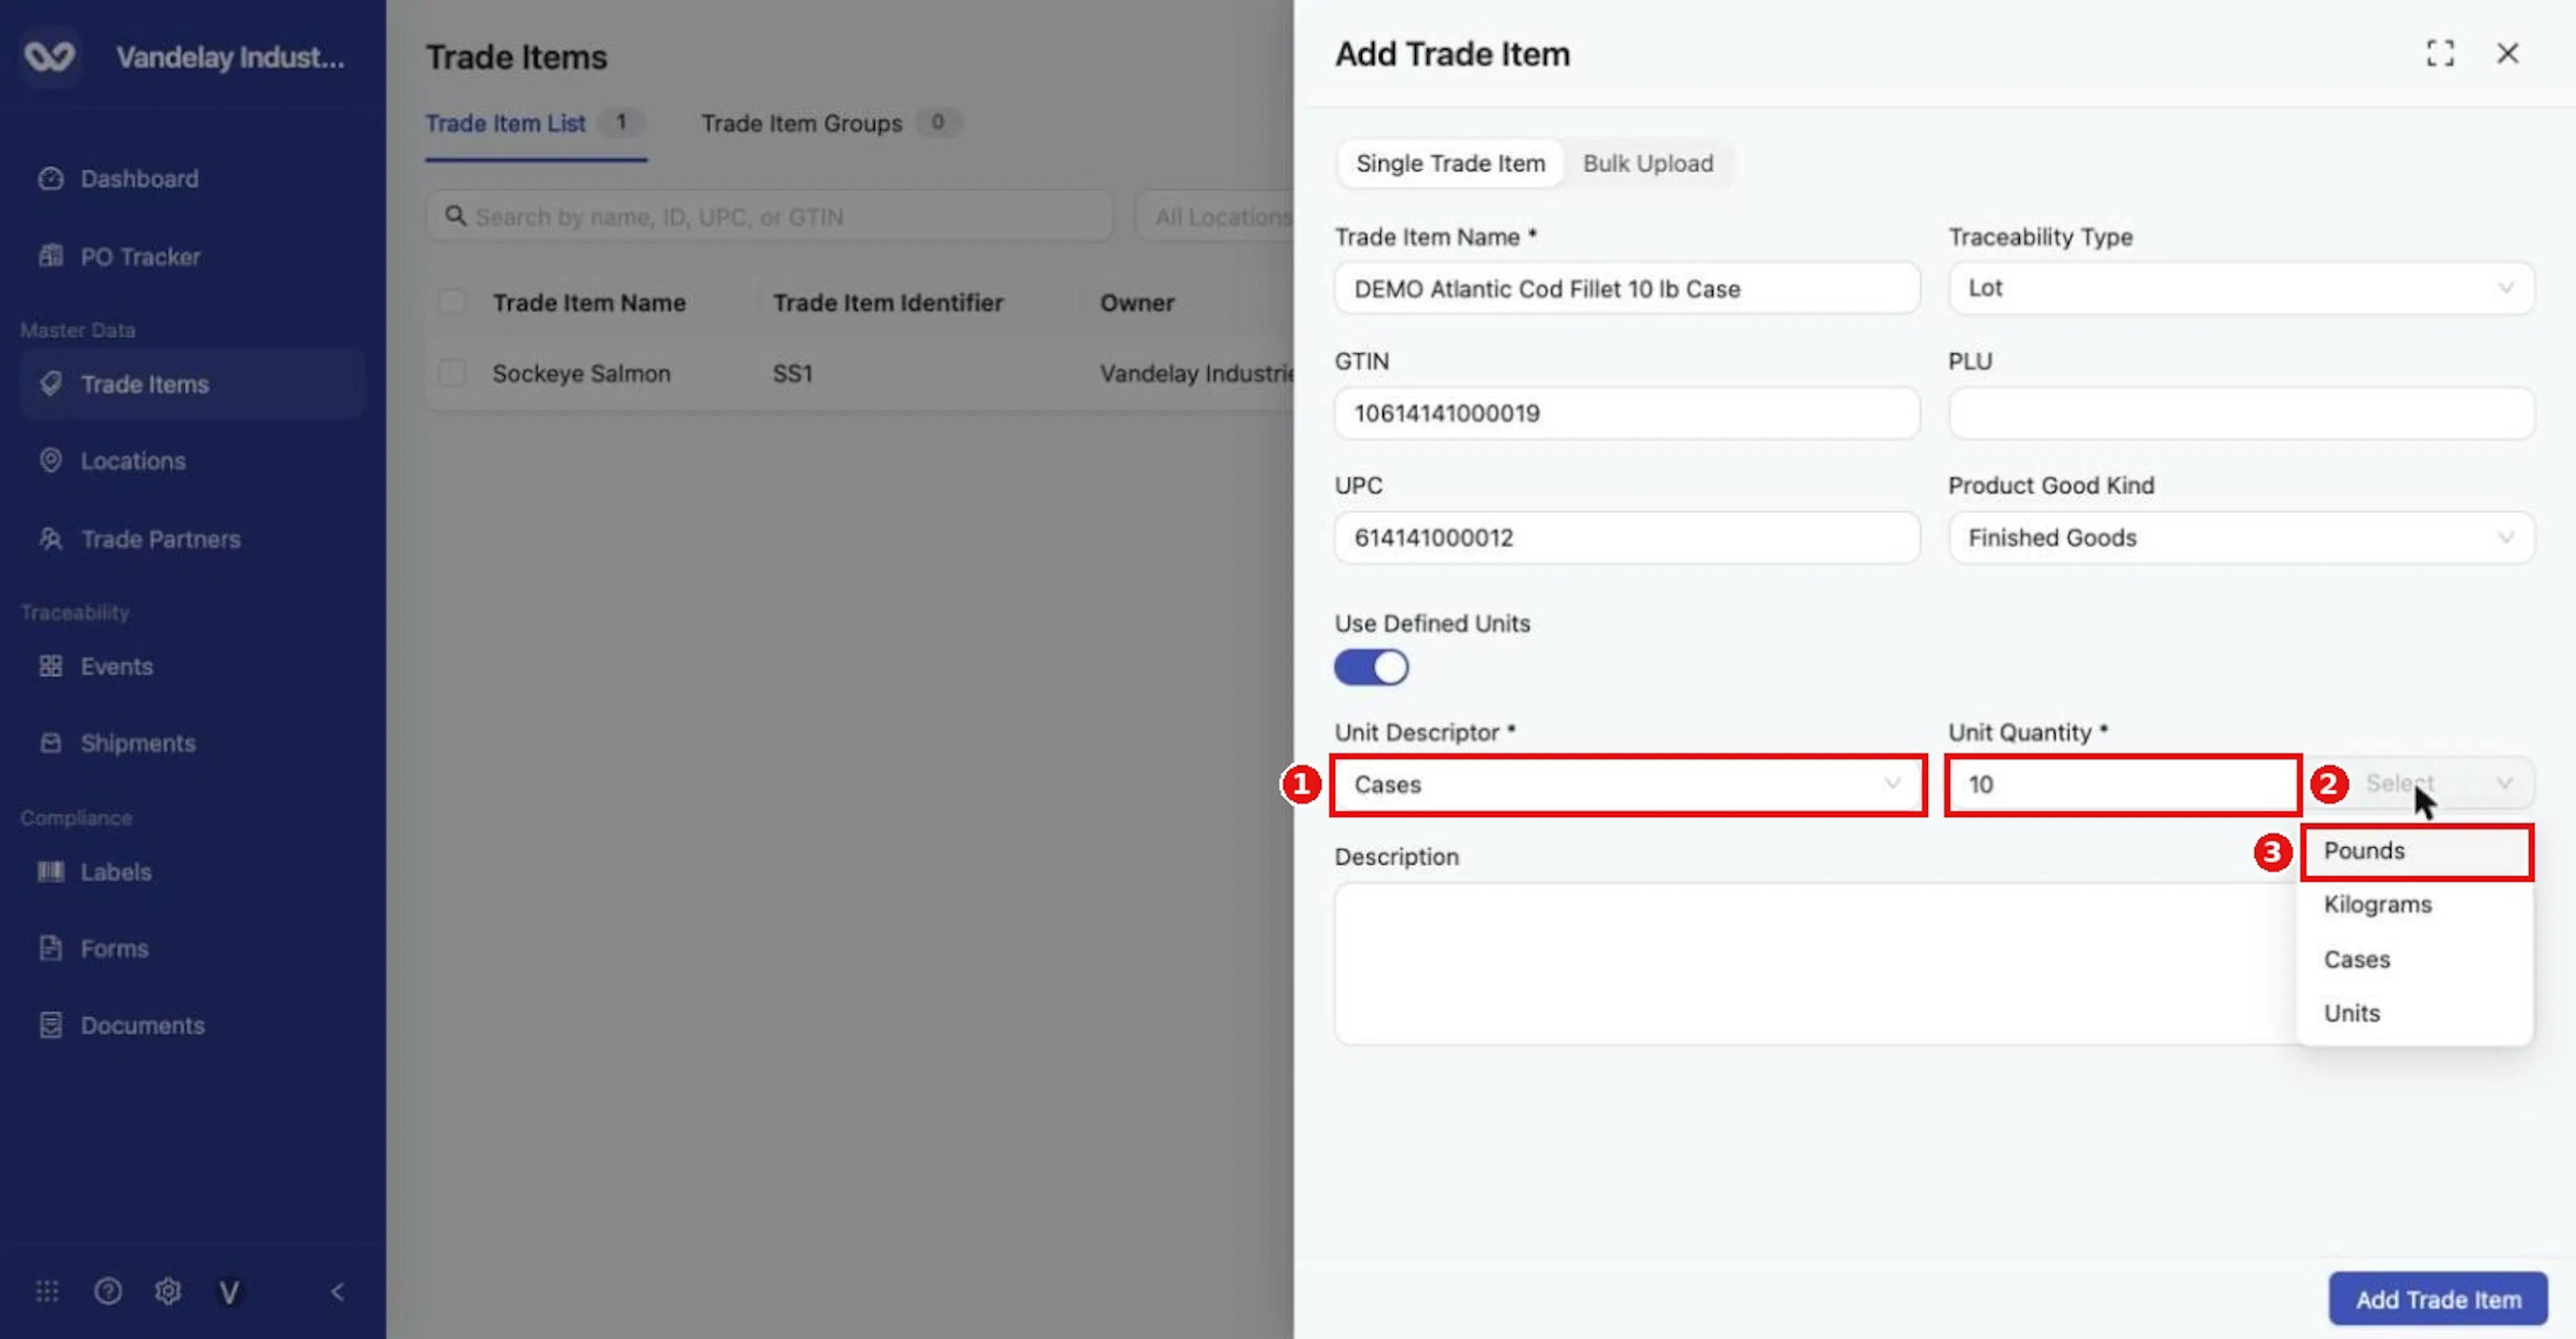Open the Labels barcode icon
The width and height of the screenshot is (2576, 1339).
[x=50, y=872]
